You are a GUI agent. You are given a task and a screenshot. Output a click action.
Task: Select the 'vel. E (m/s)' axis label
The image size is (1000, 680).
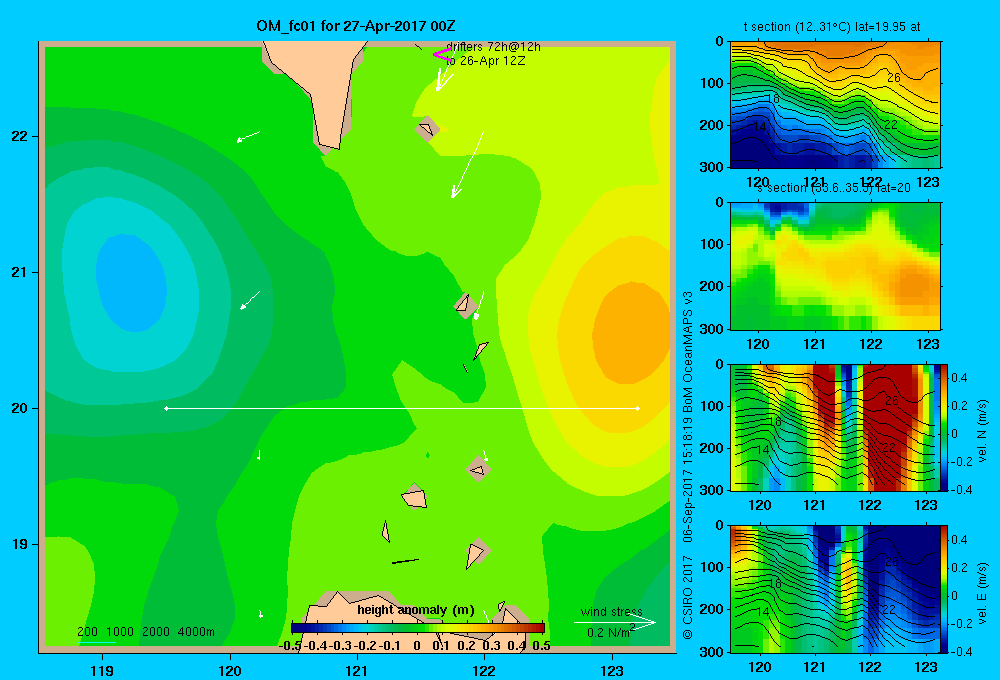click(982, 593)
